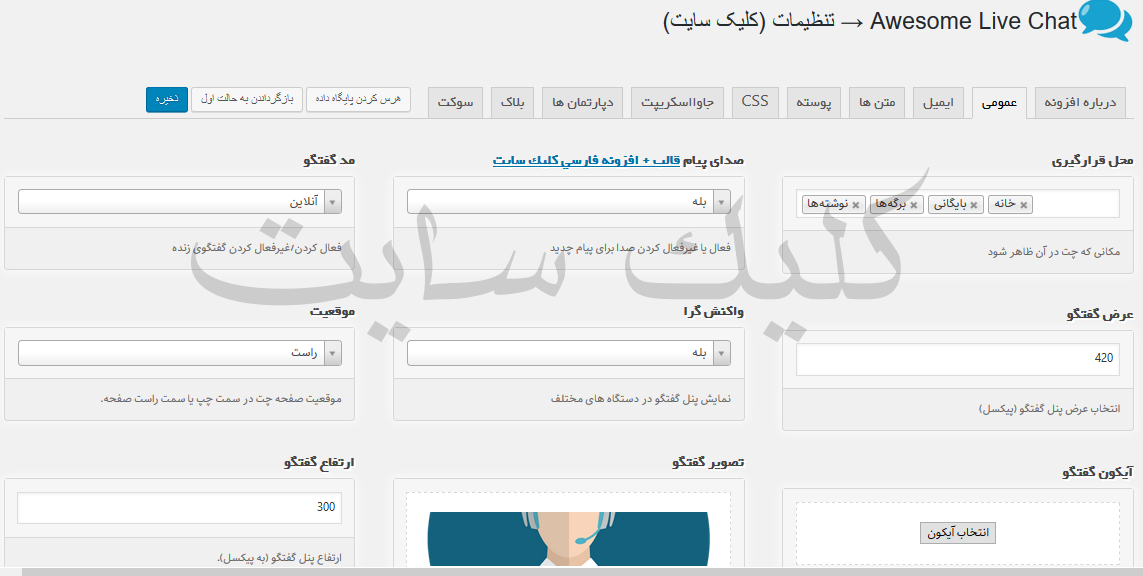This screenshot has height=576, width=1143.
Task: Open the جاوااسکریپت tab
Action: (677, 103)
